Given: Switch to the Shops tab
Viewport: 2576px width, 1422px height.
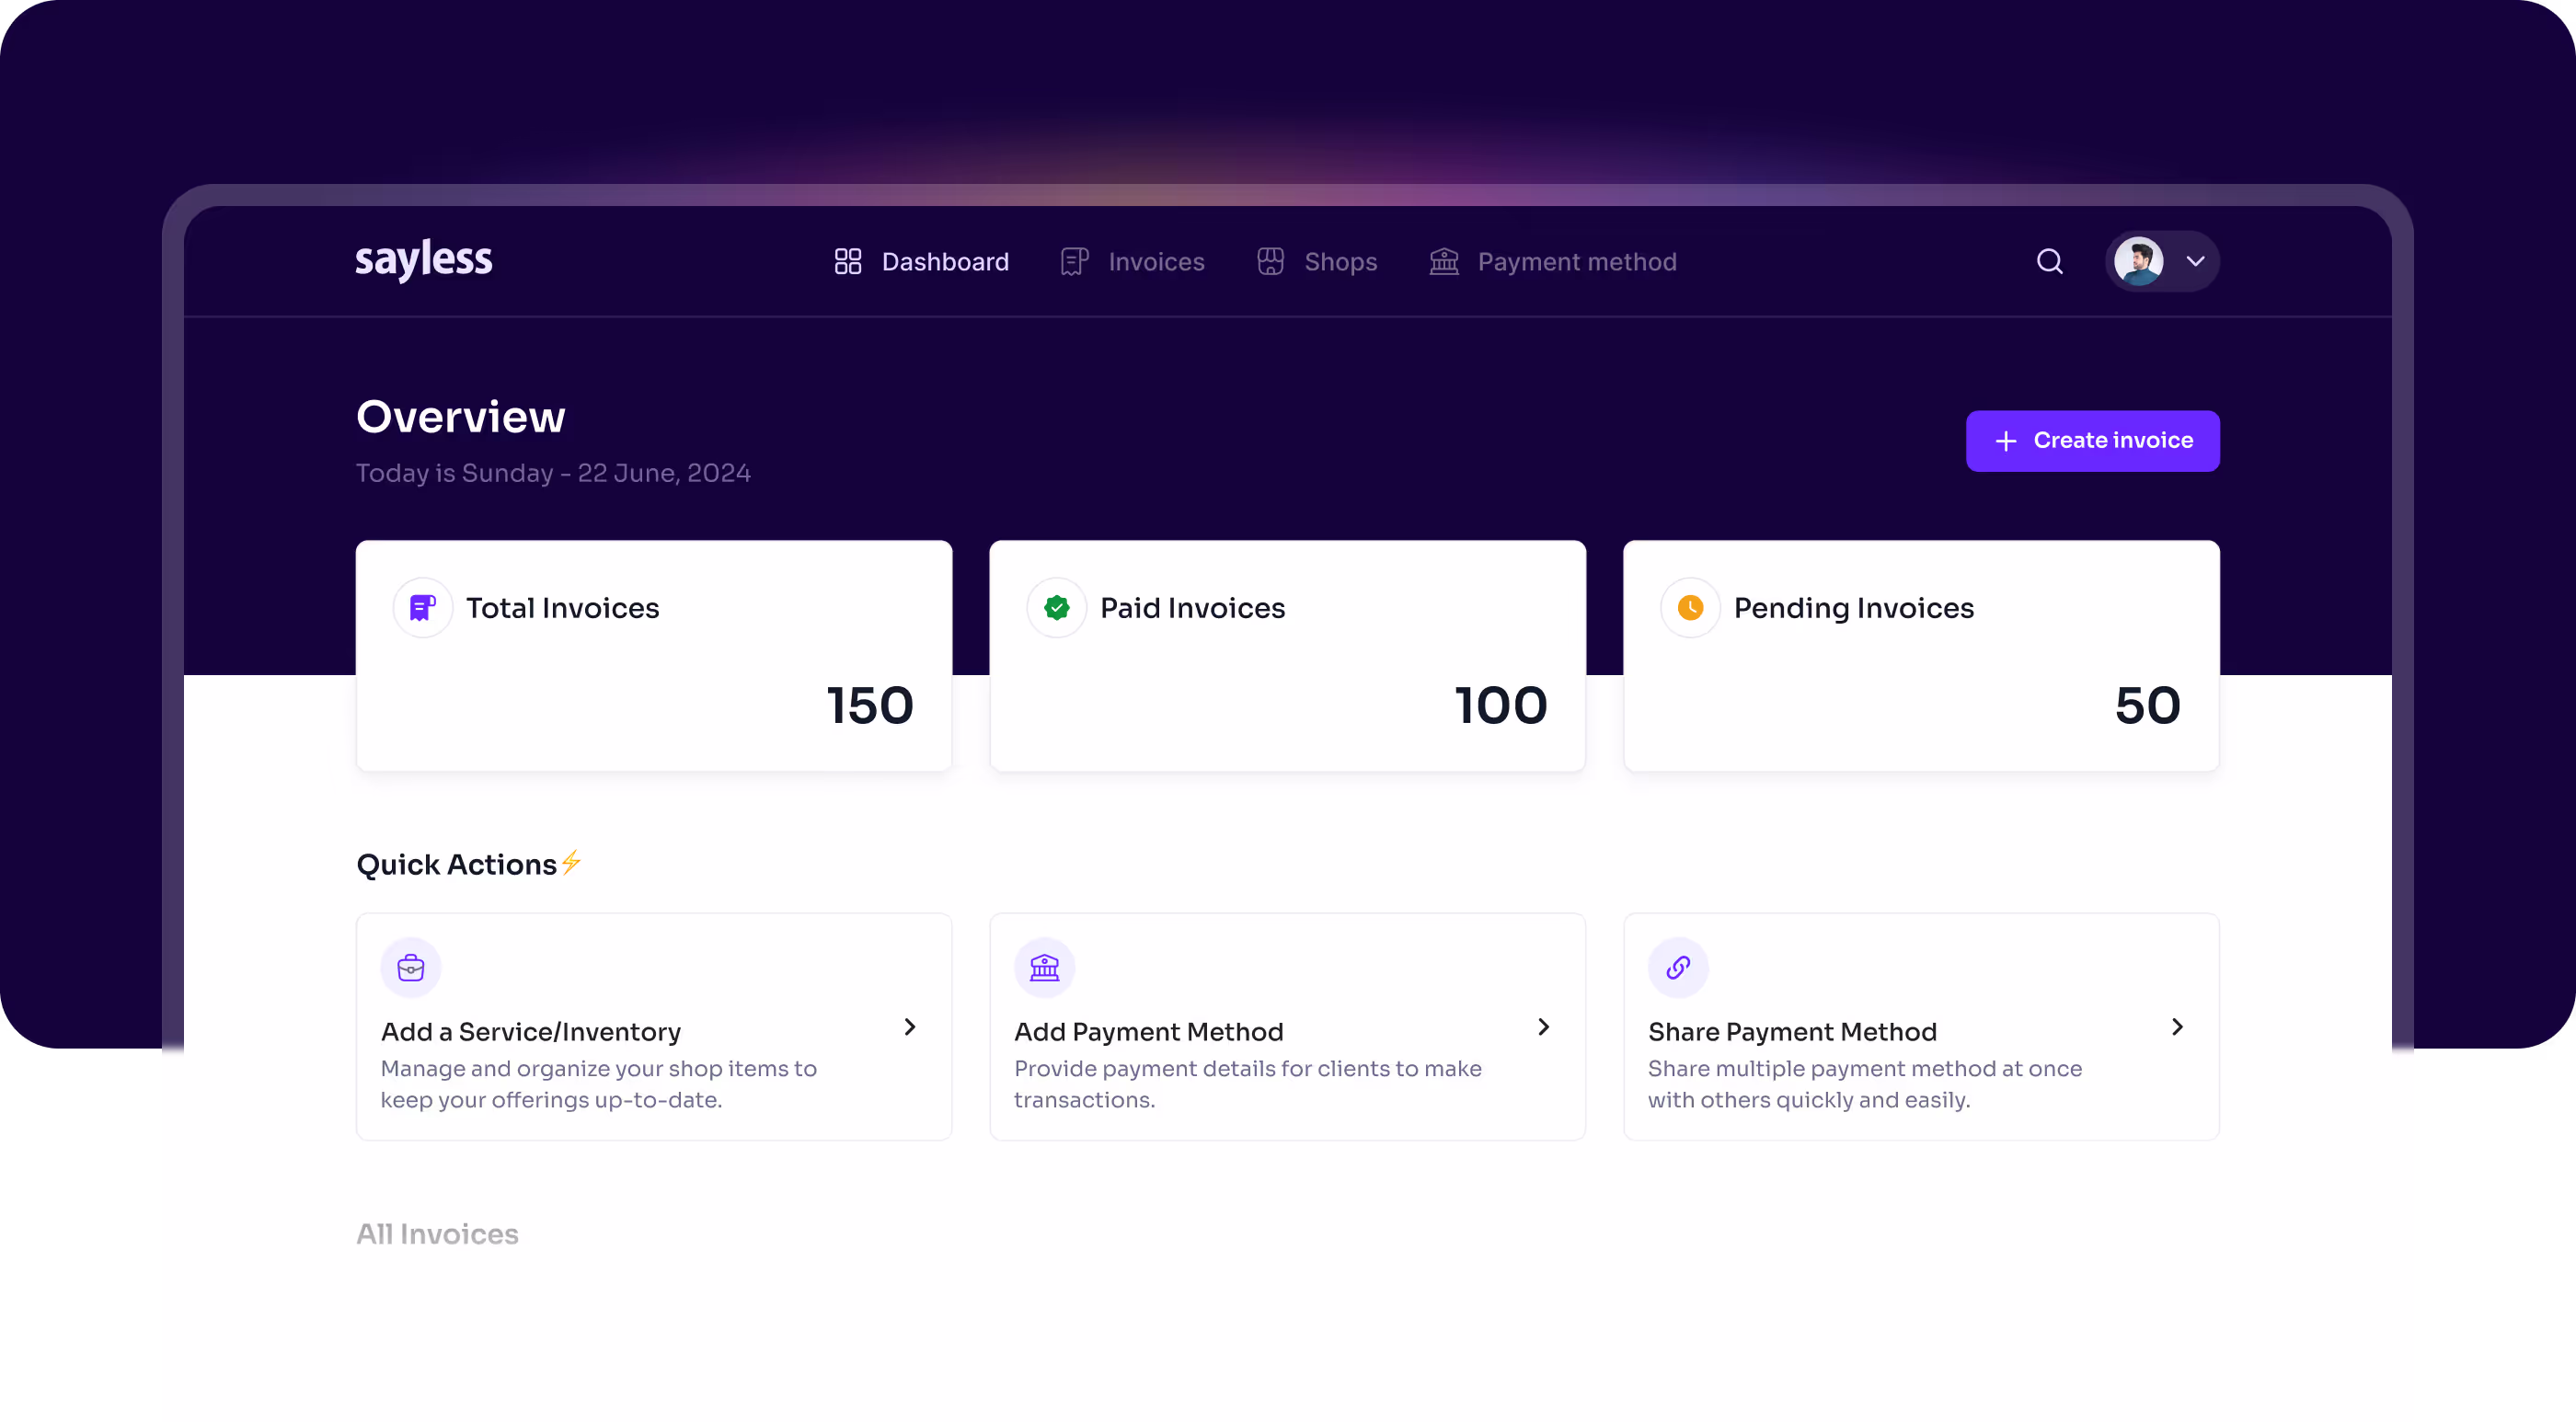Looking at the screenshot, I should pos(1317,262).
